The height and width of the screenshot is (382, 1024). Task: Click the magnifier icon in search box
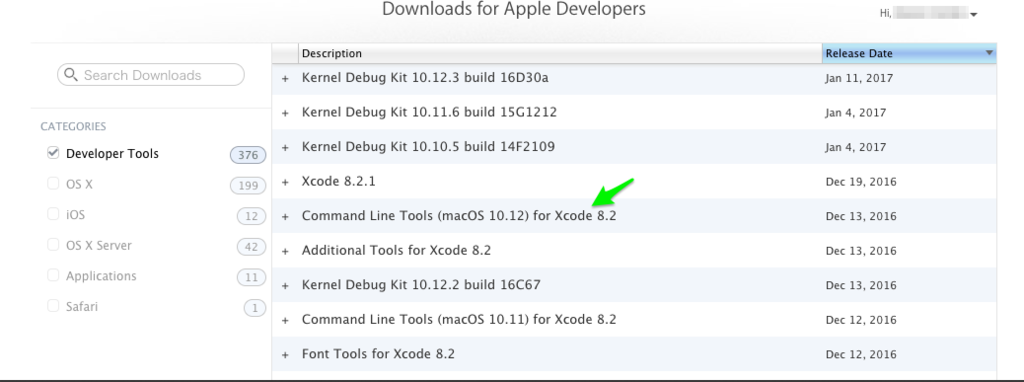(x=71, y=75)
